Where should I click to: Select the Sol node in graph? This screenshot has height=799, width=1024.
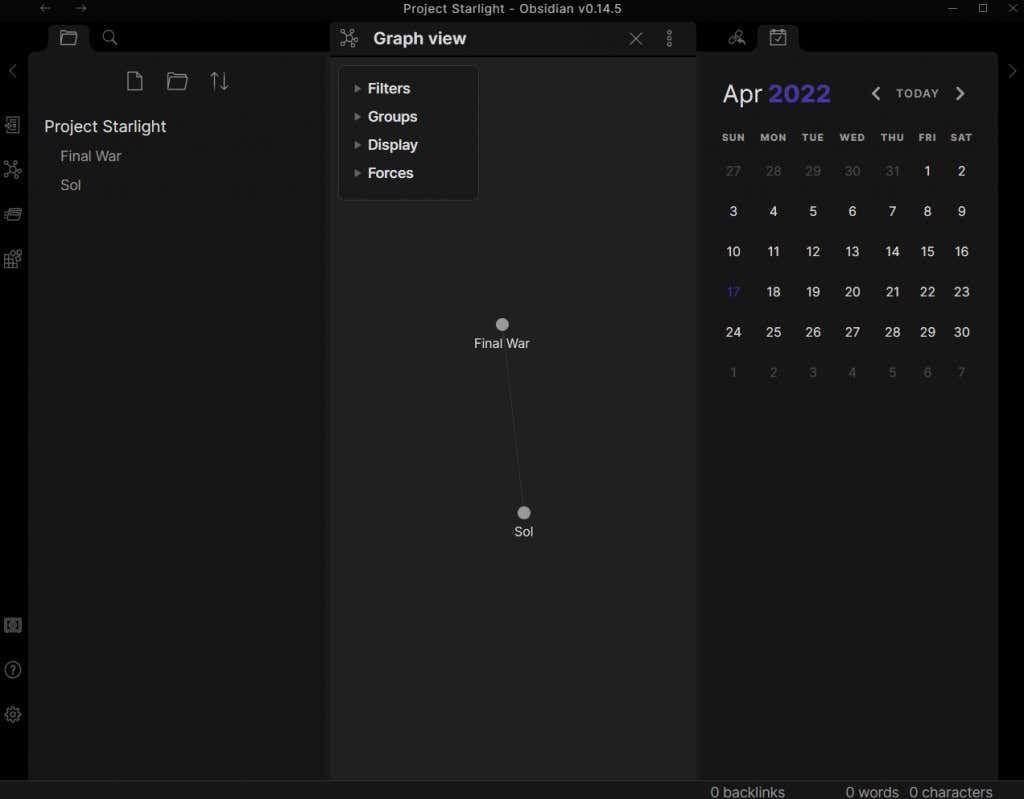(x=524, y=513)
